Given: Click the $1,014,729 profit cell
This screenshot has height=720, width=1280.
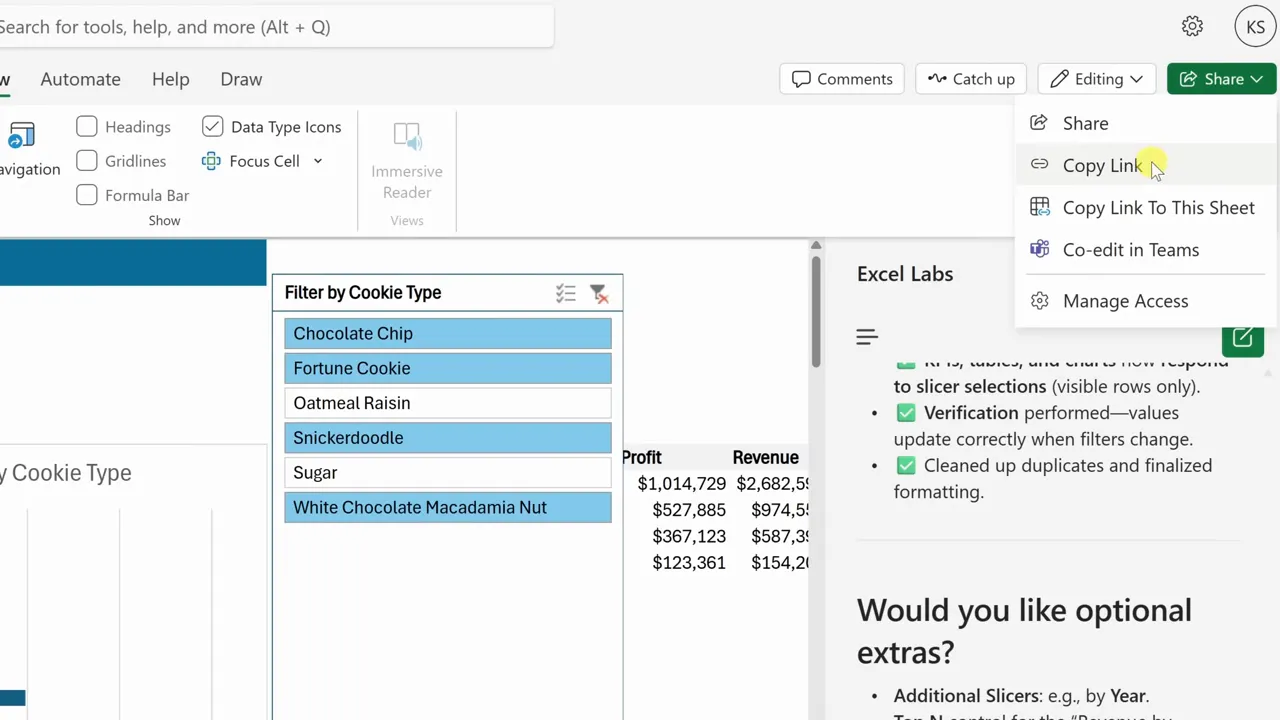Looking at the screenshot, I should pos(682,484).
